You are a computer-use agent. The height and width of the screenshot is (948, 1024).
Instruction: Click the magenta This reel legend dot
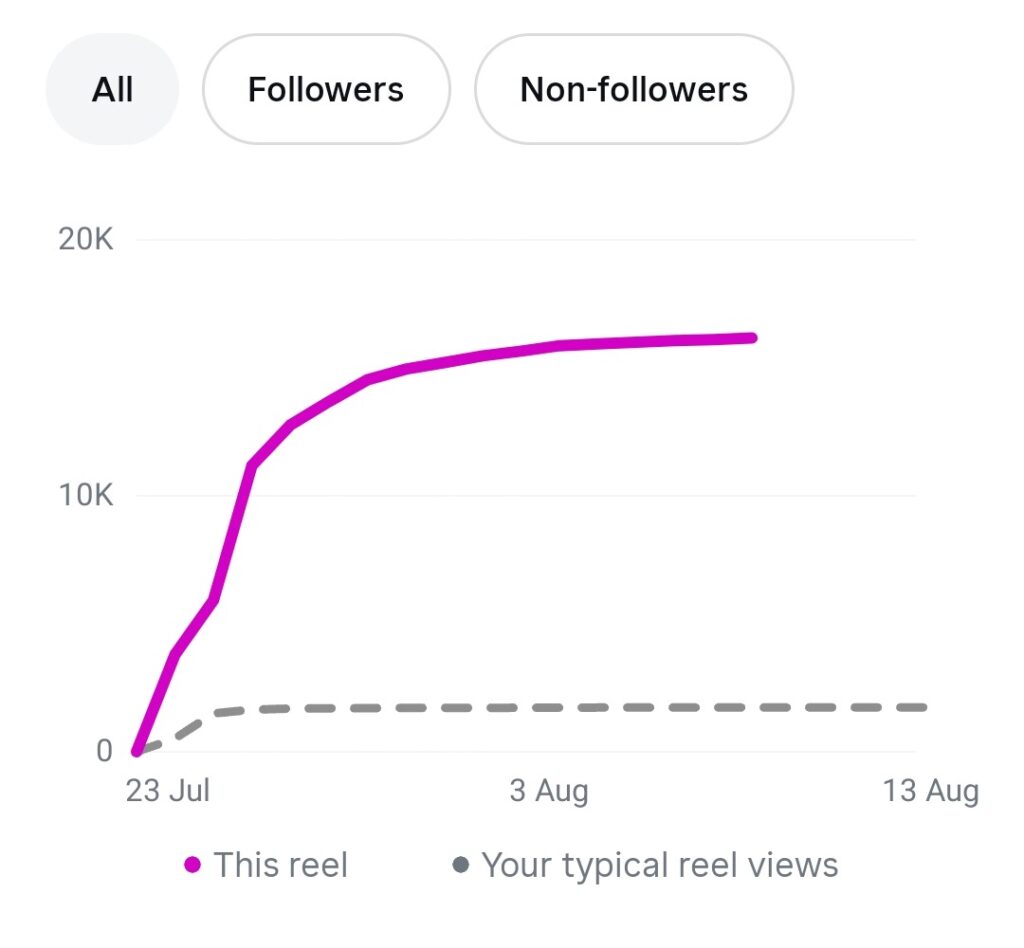(x=193, y=865)
